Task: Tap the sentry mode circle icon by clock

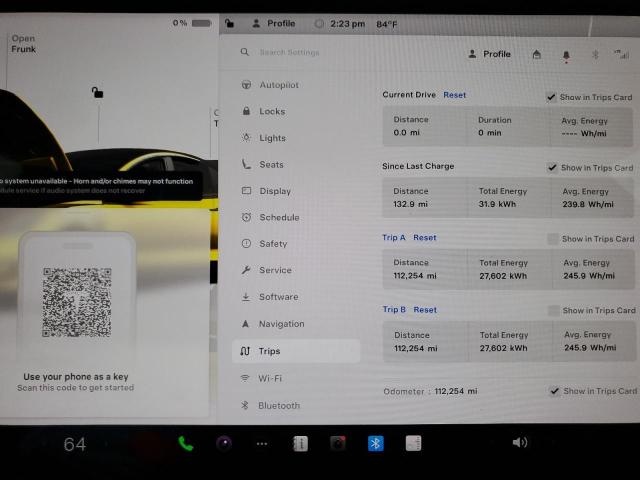Action: click(319, 24)
